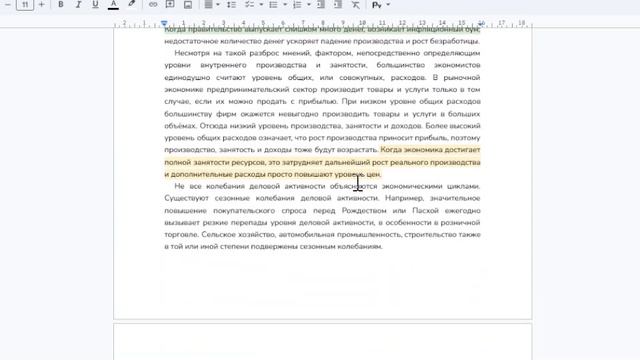Open the input tools language button
The height and width of the screenshot is (360, 640).
[x=377, y=4]
